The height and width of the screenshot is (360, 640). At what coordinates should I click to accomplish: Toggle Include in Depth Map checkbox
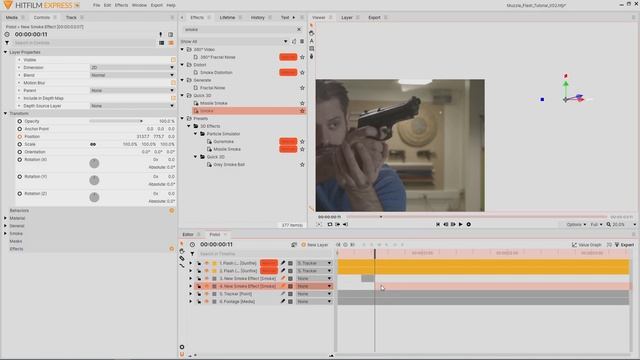pos(173,98)
